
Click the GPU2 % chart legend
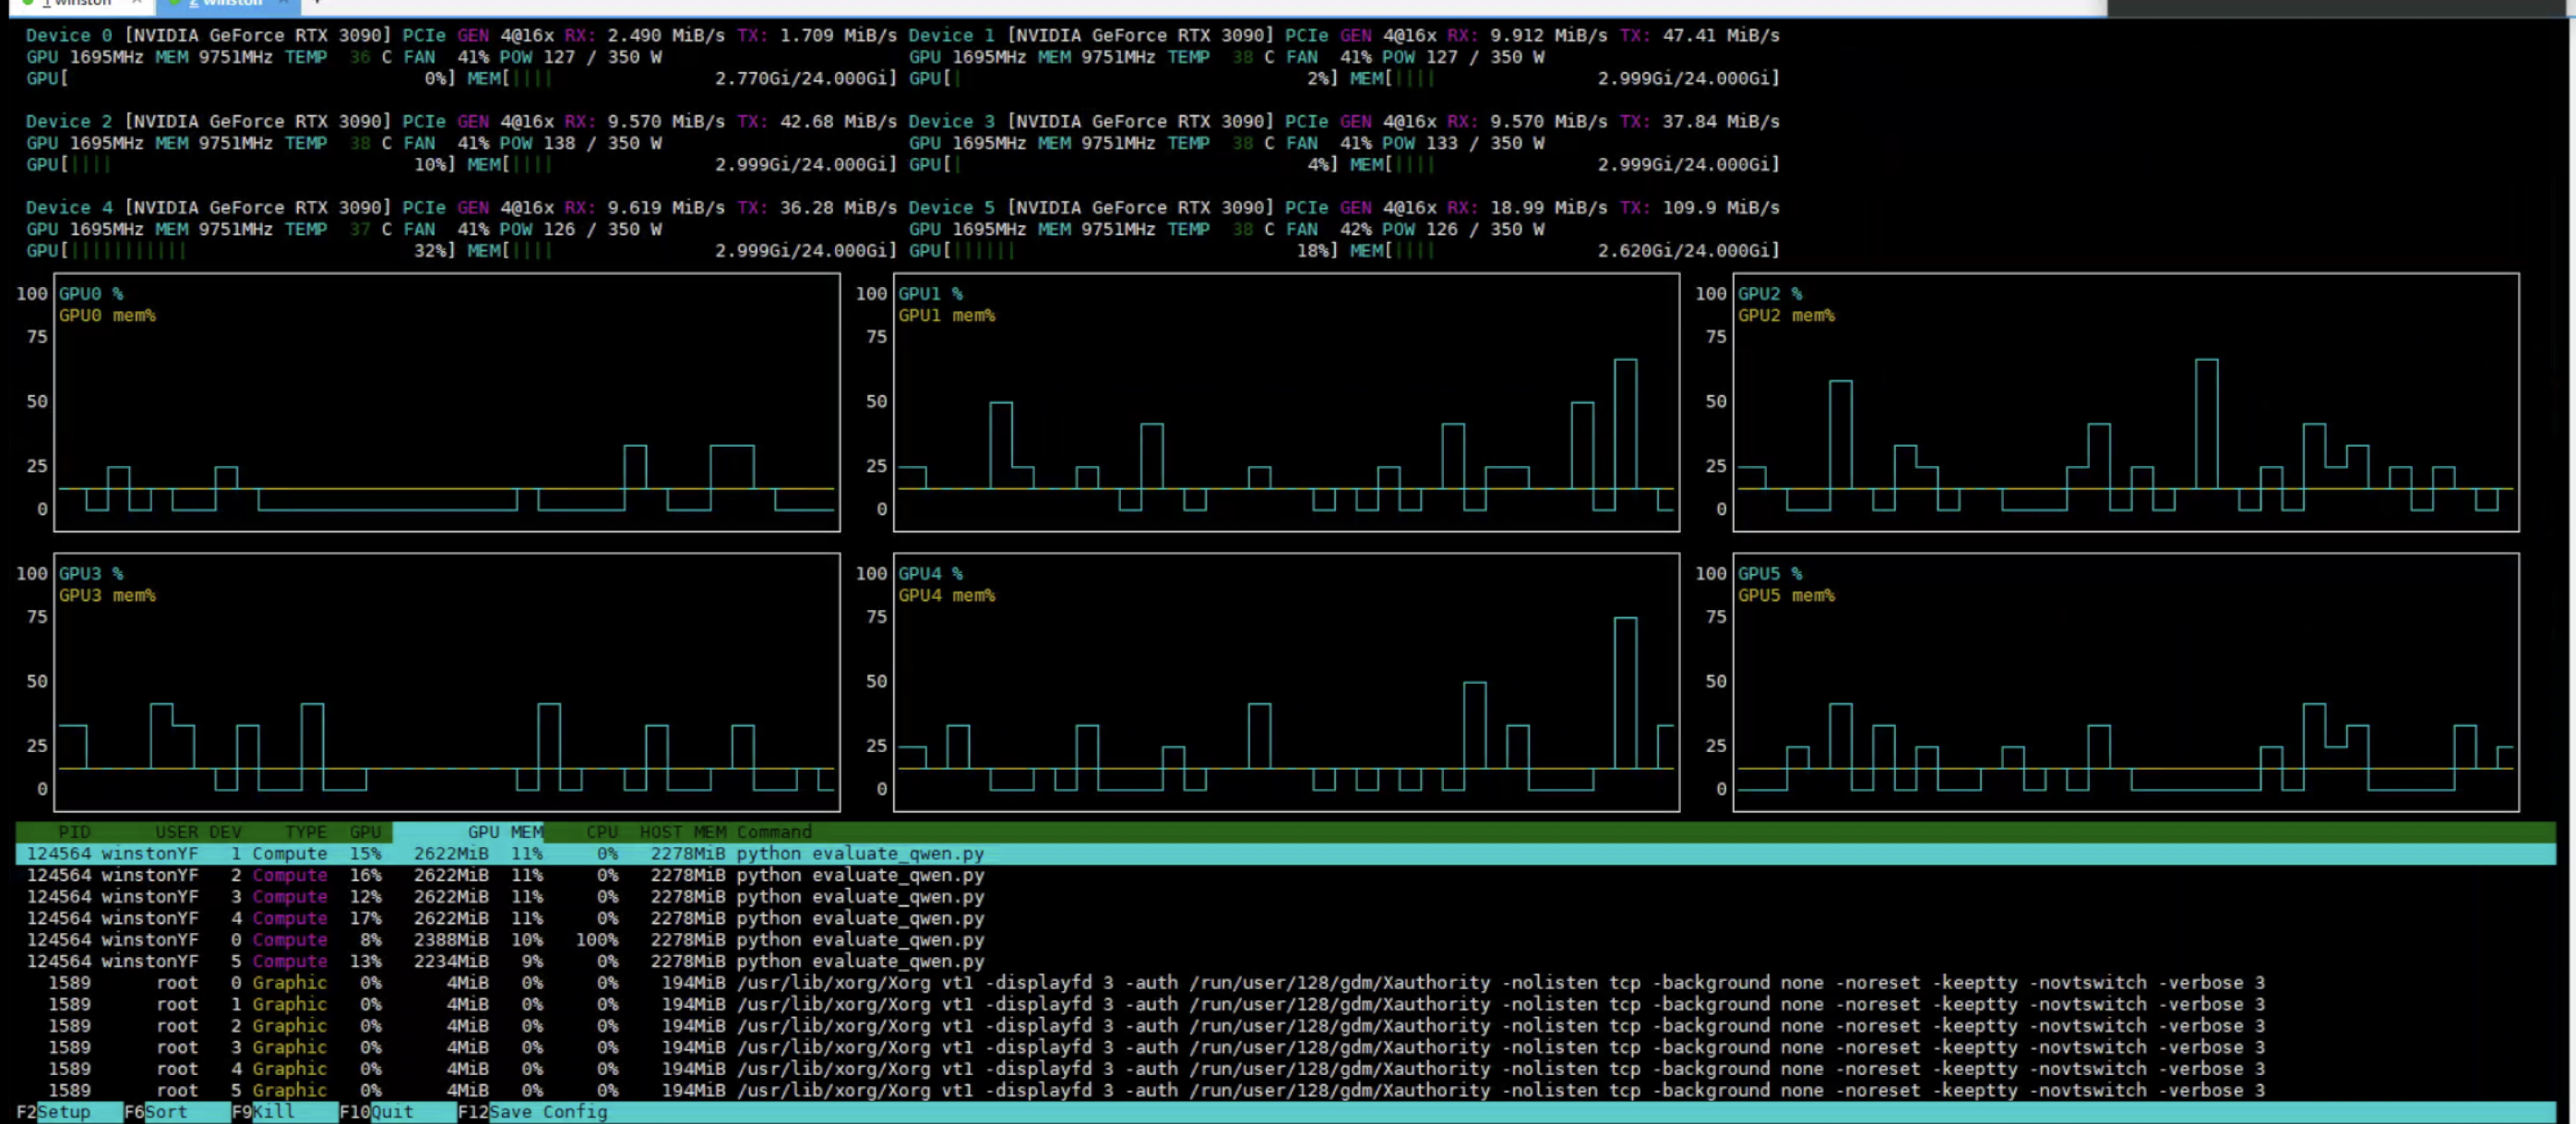1770,294
